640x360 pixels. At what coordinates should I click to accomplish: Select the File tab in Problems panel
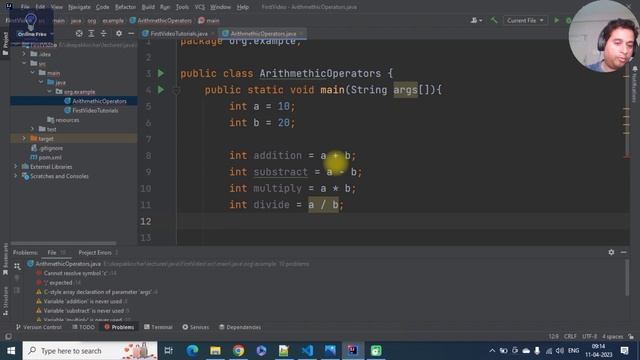[56, 253]
